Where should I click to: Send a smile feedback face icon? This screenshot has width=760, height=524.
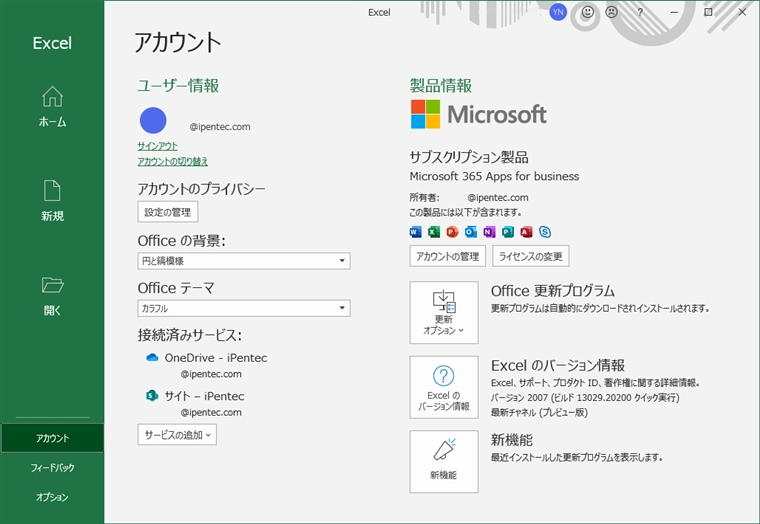[587, 12]
